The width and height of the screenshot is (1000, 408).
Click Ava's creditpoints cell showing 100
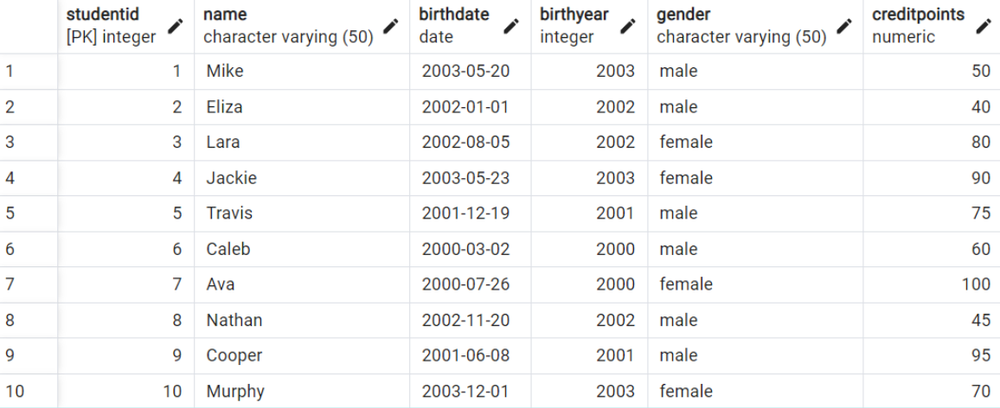point(932,284)
